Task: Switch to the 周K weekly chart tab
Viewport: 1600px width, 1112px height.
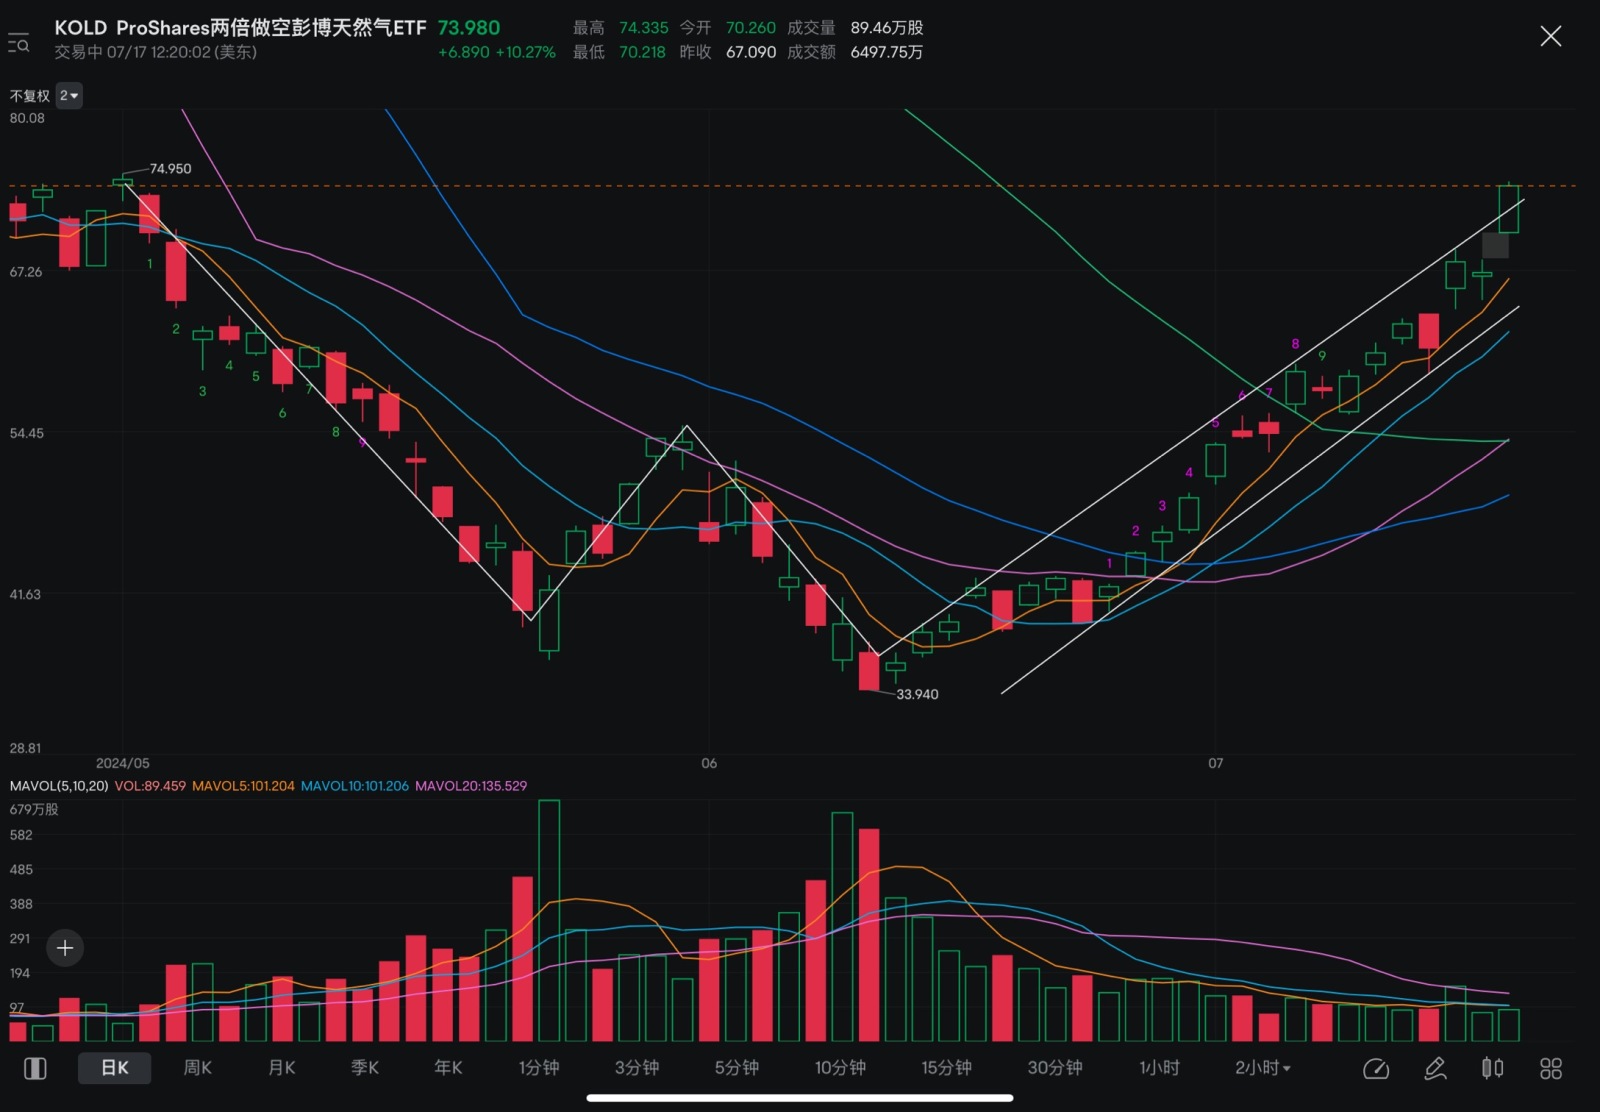Action: tap(197, 1068)
